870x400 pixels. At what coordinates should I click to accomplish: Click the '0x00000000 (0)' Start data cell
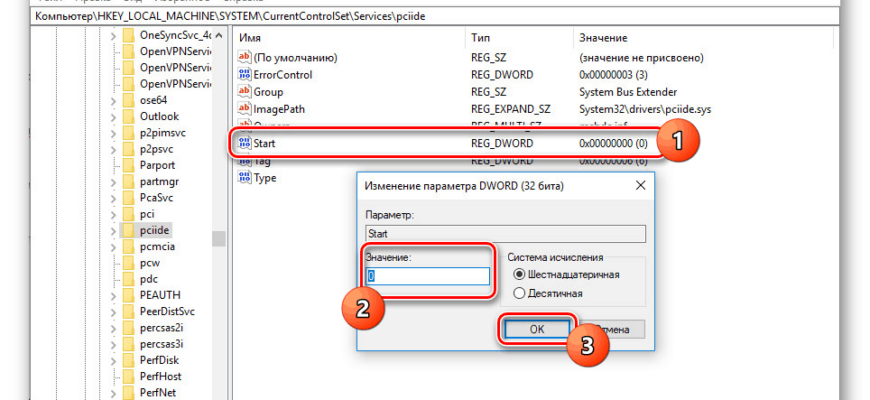613,144
